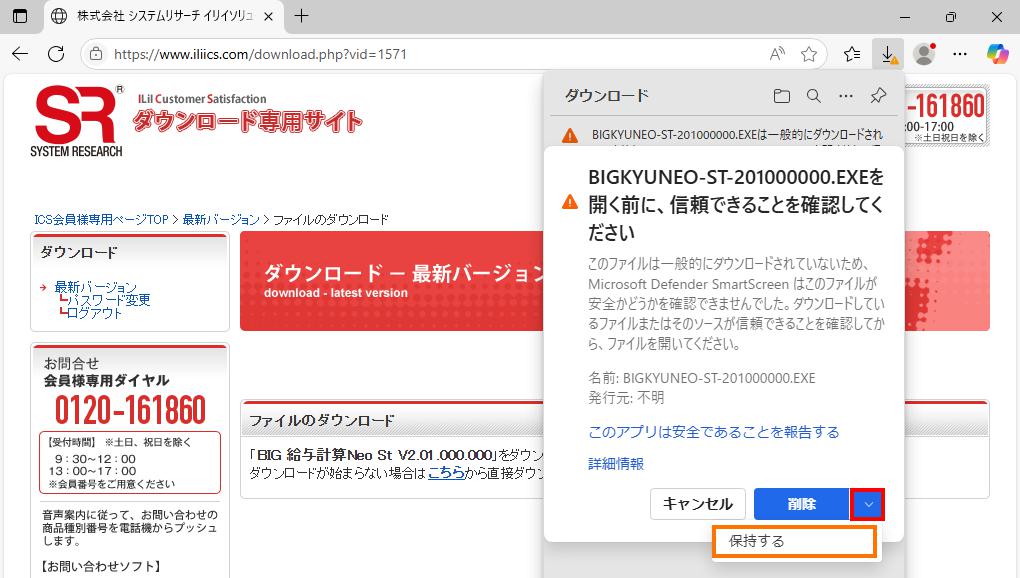Search downloads with the magnifier icon
The image size is (1020, 578).
(814, 96)
